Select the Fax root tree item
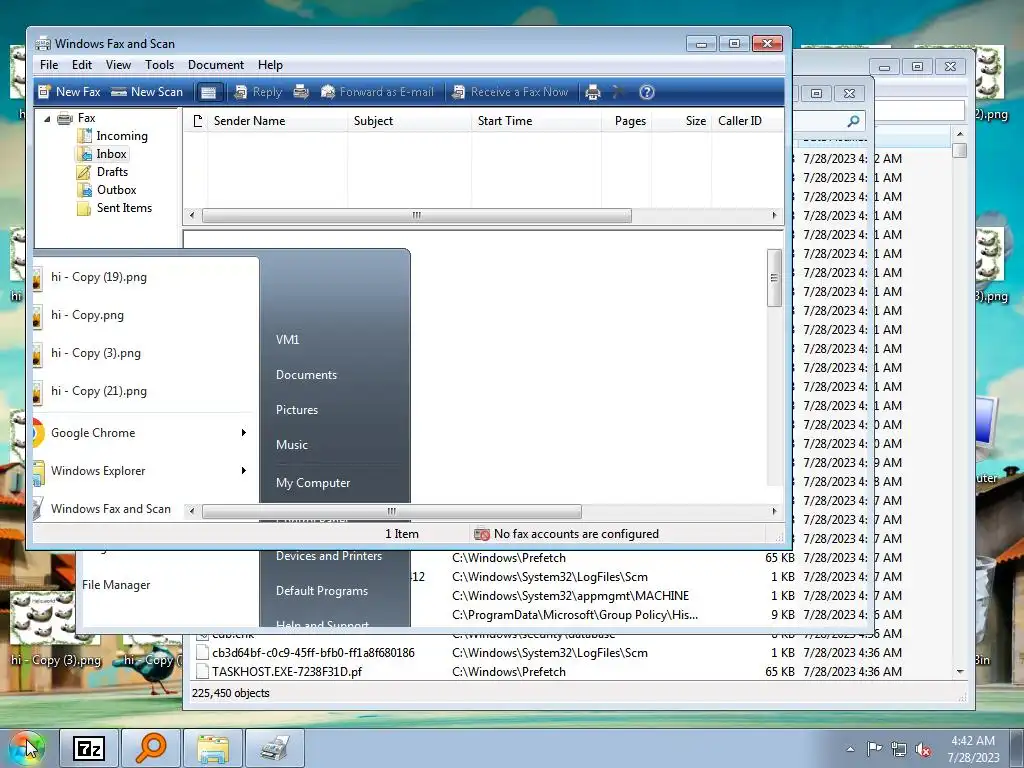 tap(86, 118)
